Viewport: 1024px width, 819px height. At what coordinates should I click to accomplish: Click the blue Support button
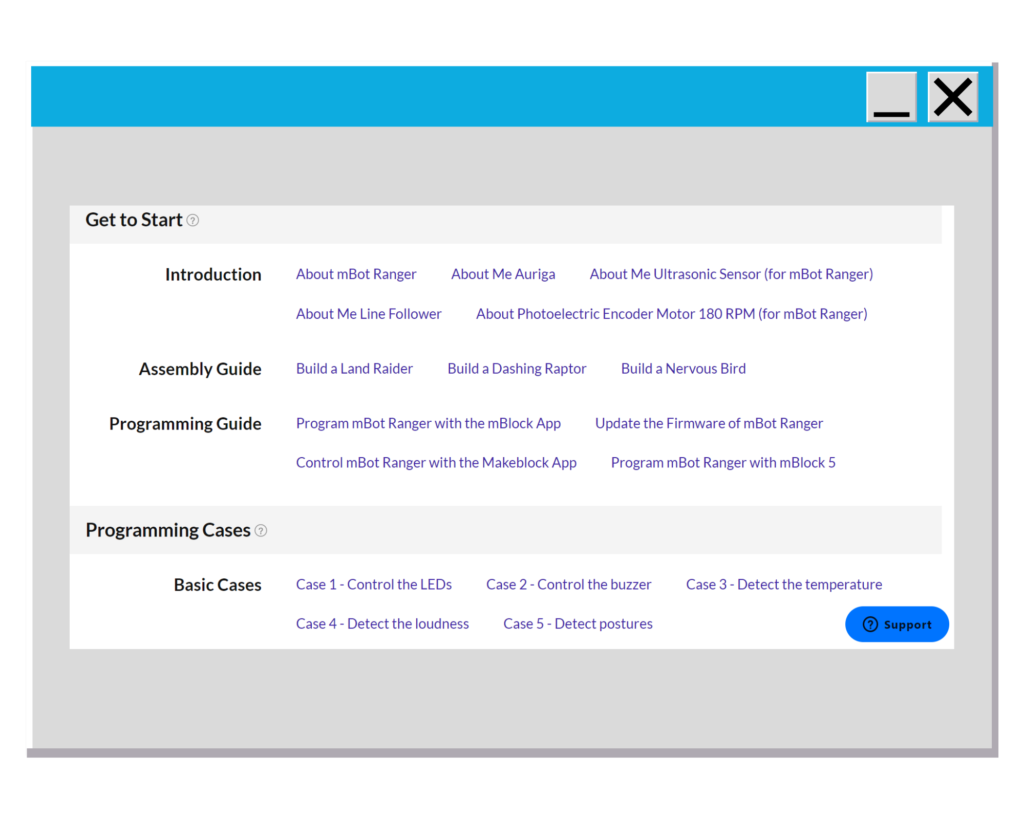tap(897, 624)
